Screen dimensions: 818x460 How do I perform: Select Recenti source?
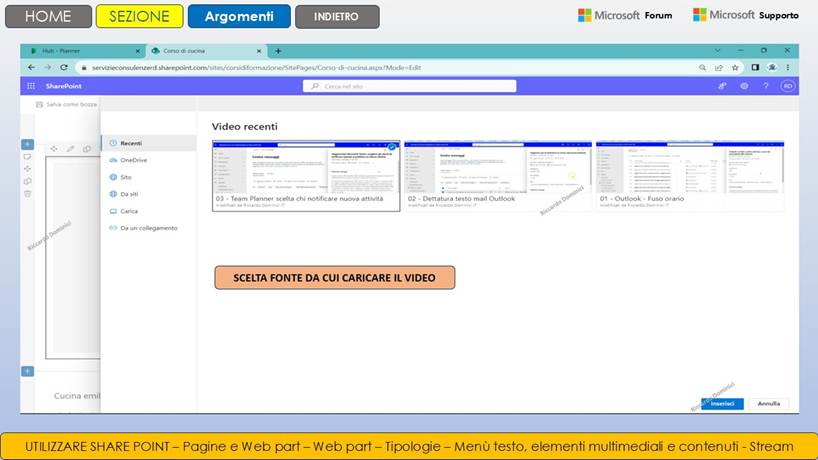(149, 143)
